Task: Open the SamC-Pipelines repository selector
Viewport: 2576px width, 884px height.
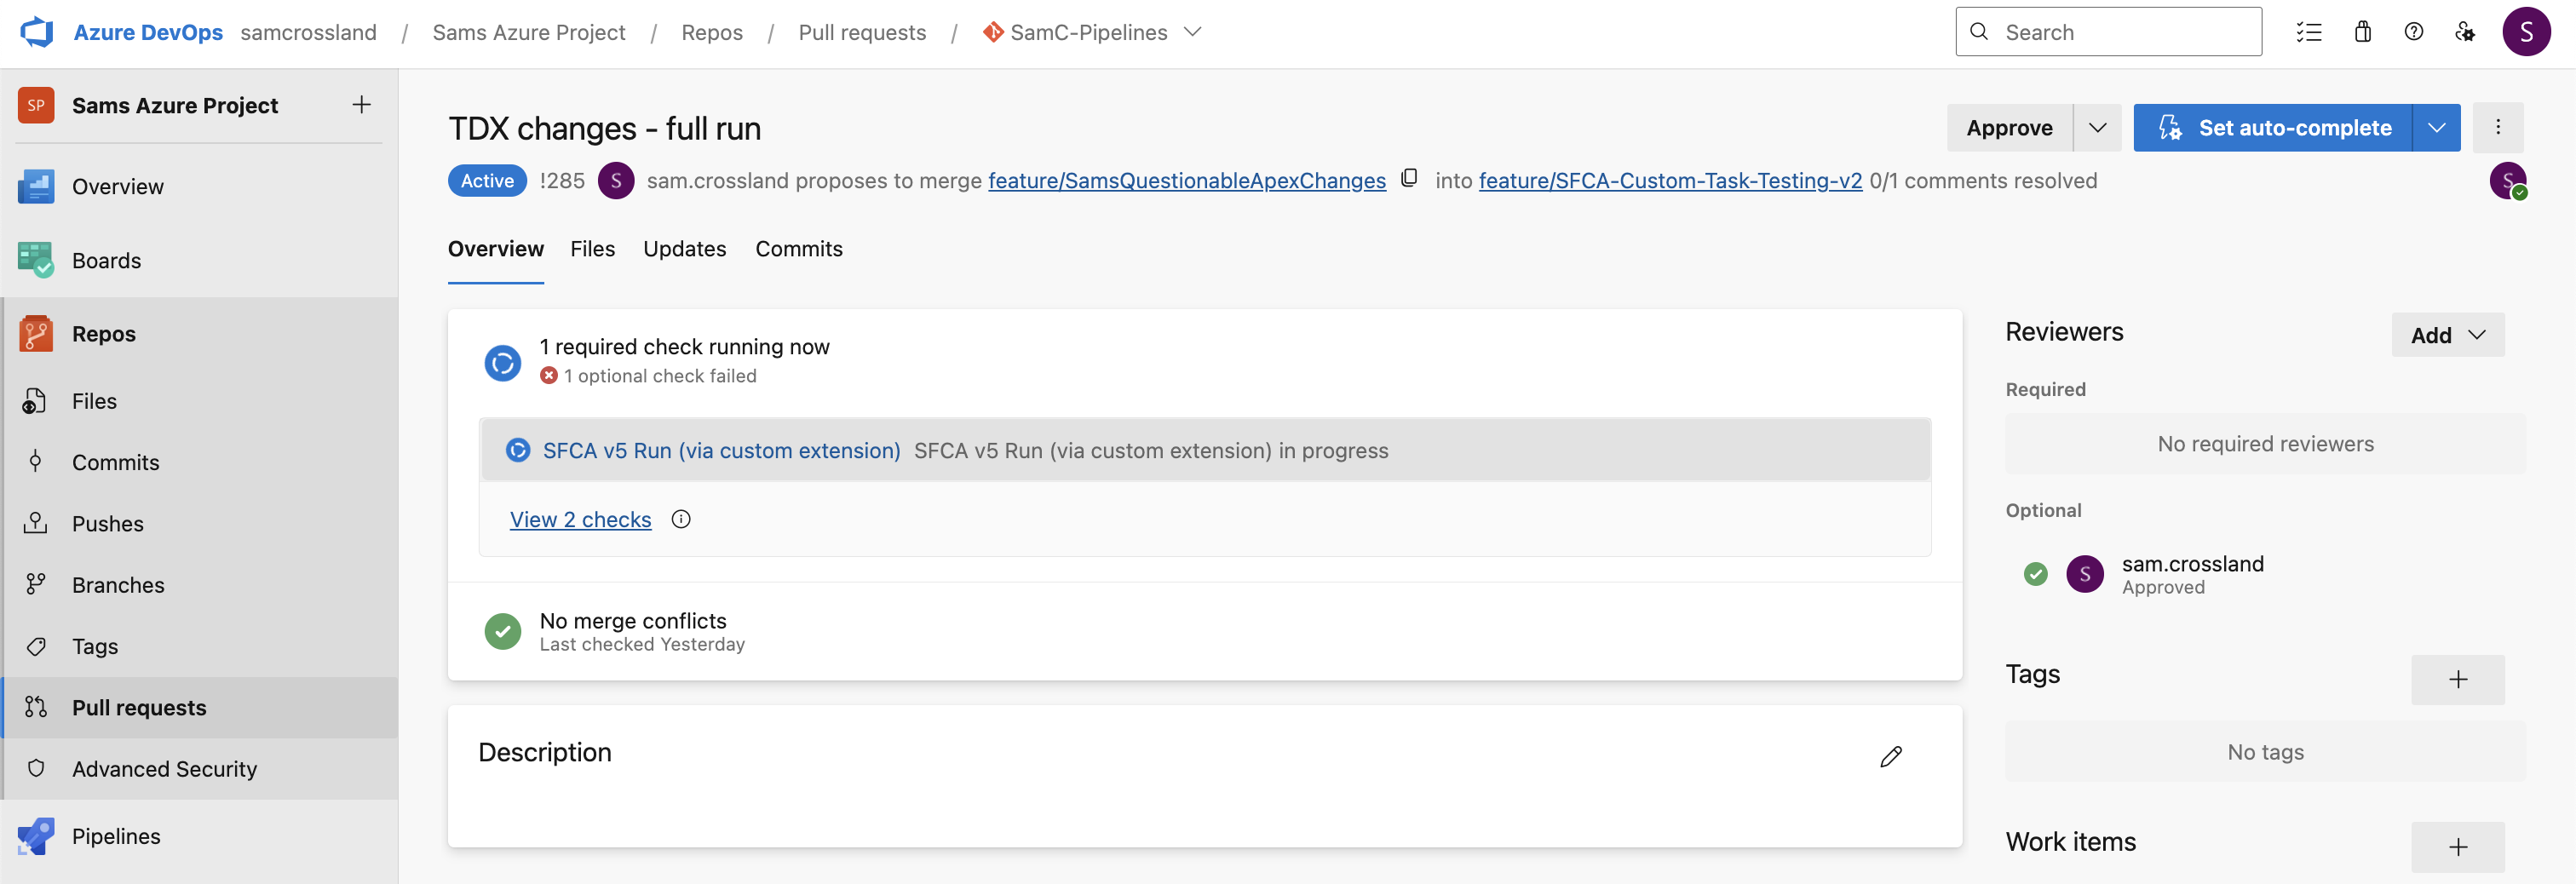Action: (x=1092, y=32)
